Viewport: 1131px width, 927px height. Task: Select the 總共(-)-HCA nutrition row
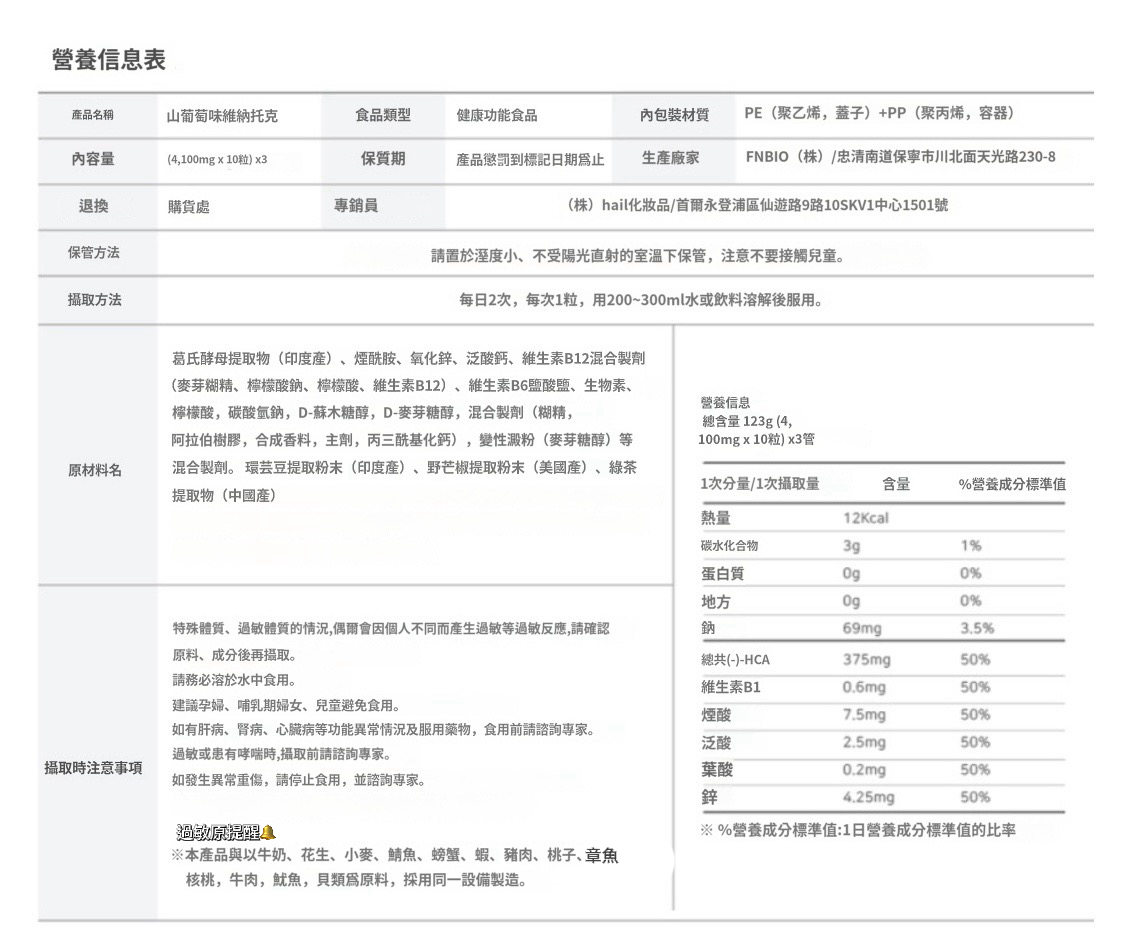pos(882,659)
